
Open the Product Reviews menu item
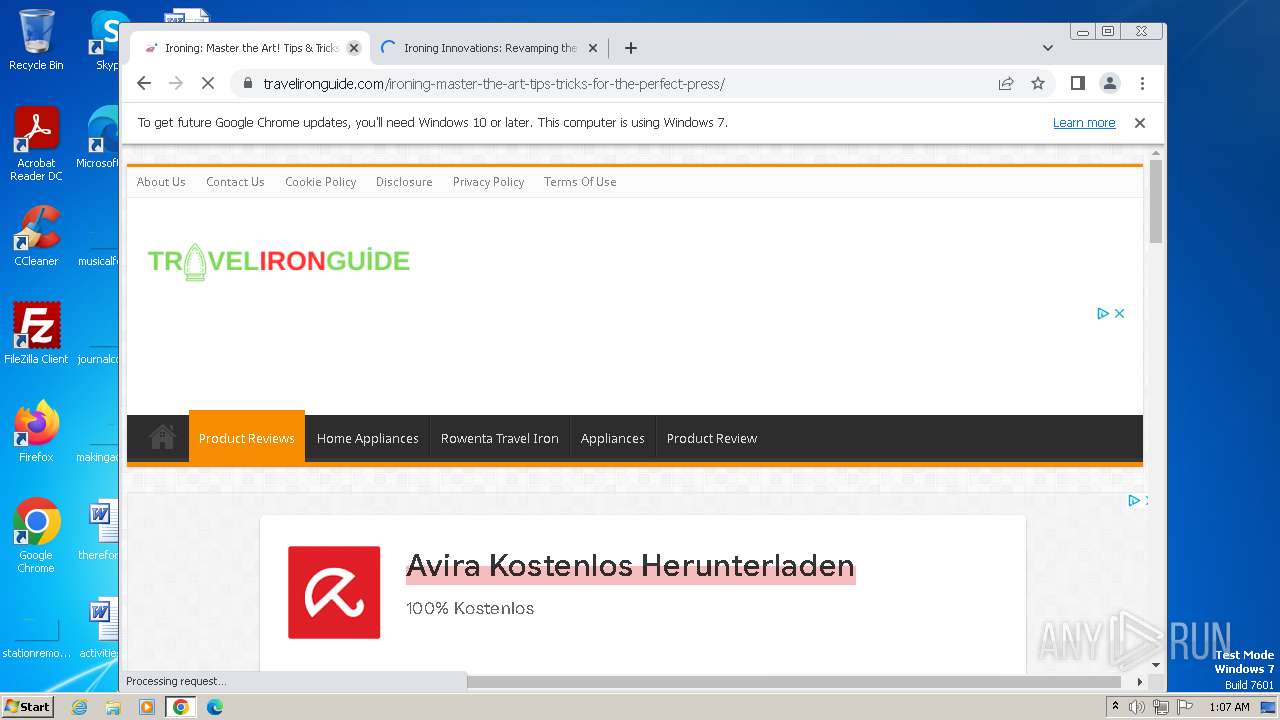(247, 438)
